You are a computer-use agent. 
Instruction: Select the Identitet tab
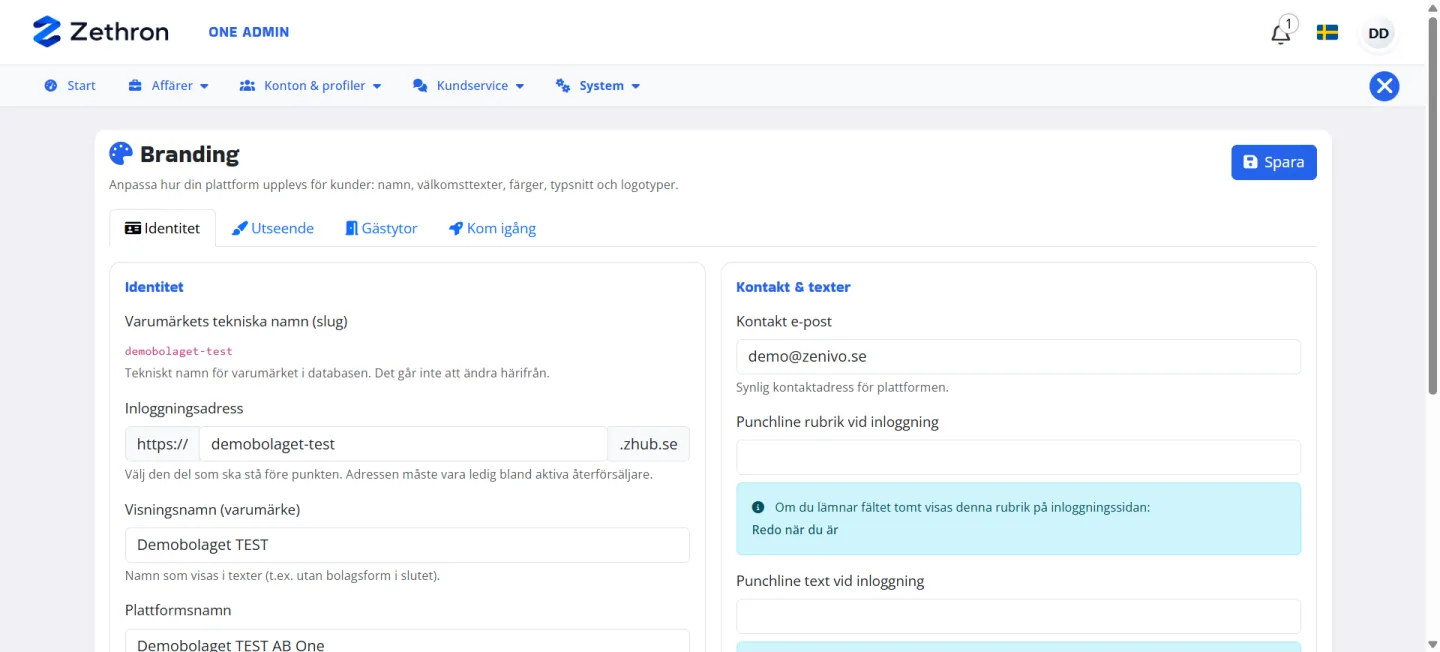pyautogui.click(x=162, y=228)
